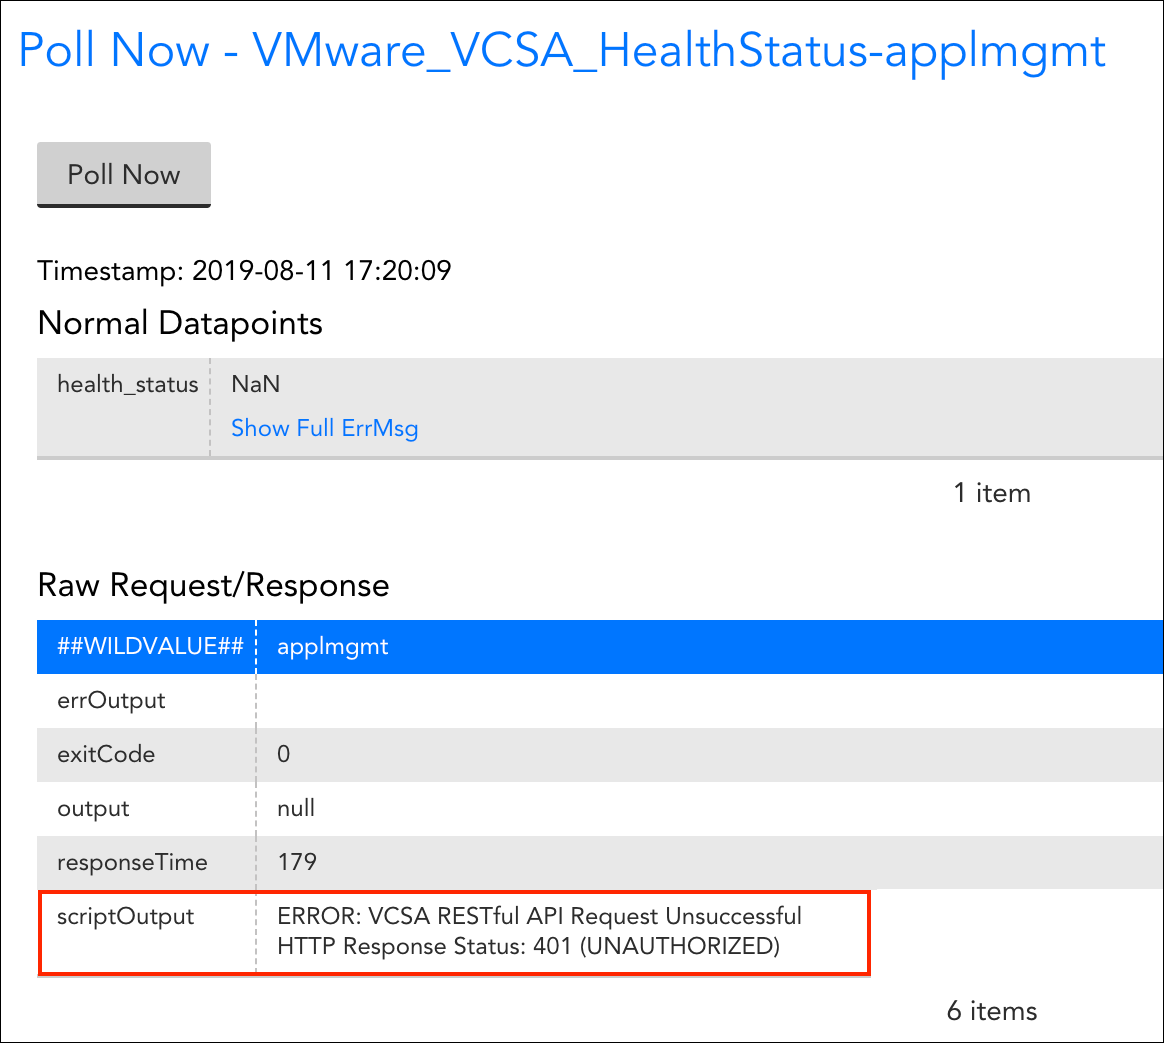The image size is (1164, 1043).
Task: Select the Timestamp 2019-08-11 17:20:09 text
Action: pyautogui.click(x=244, y=271)
